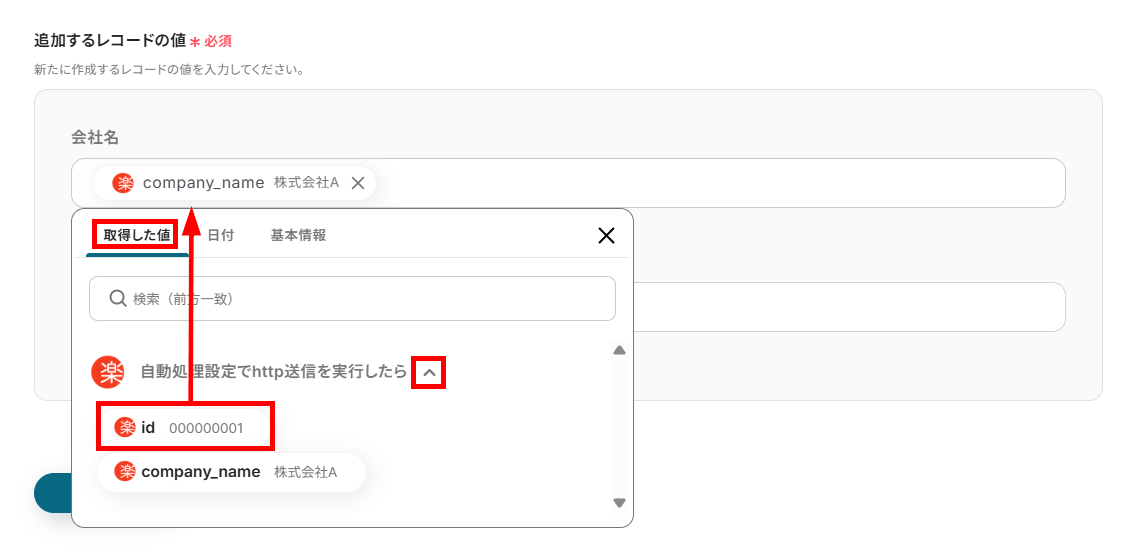Image resolution: width=1140 pixels, height=552 pixels.
Task: Close the value picker popup with X
Action: [x=605, y=236]
